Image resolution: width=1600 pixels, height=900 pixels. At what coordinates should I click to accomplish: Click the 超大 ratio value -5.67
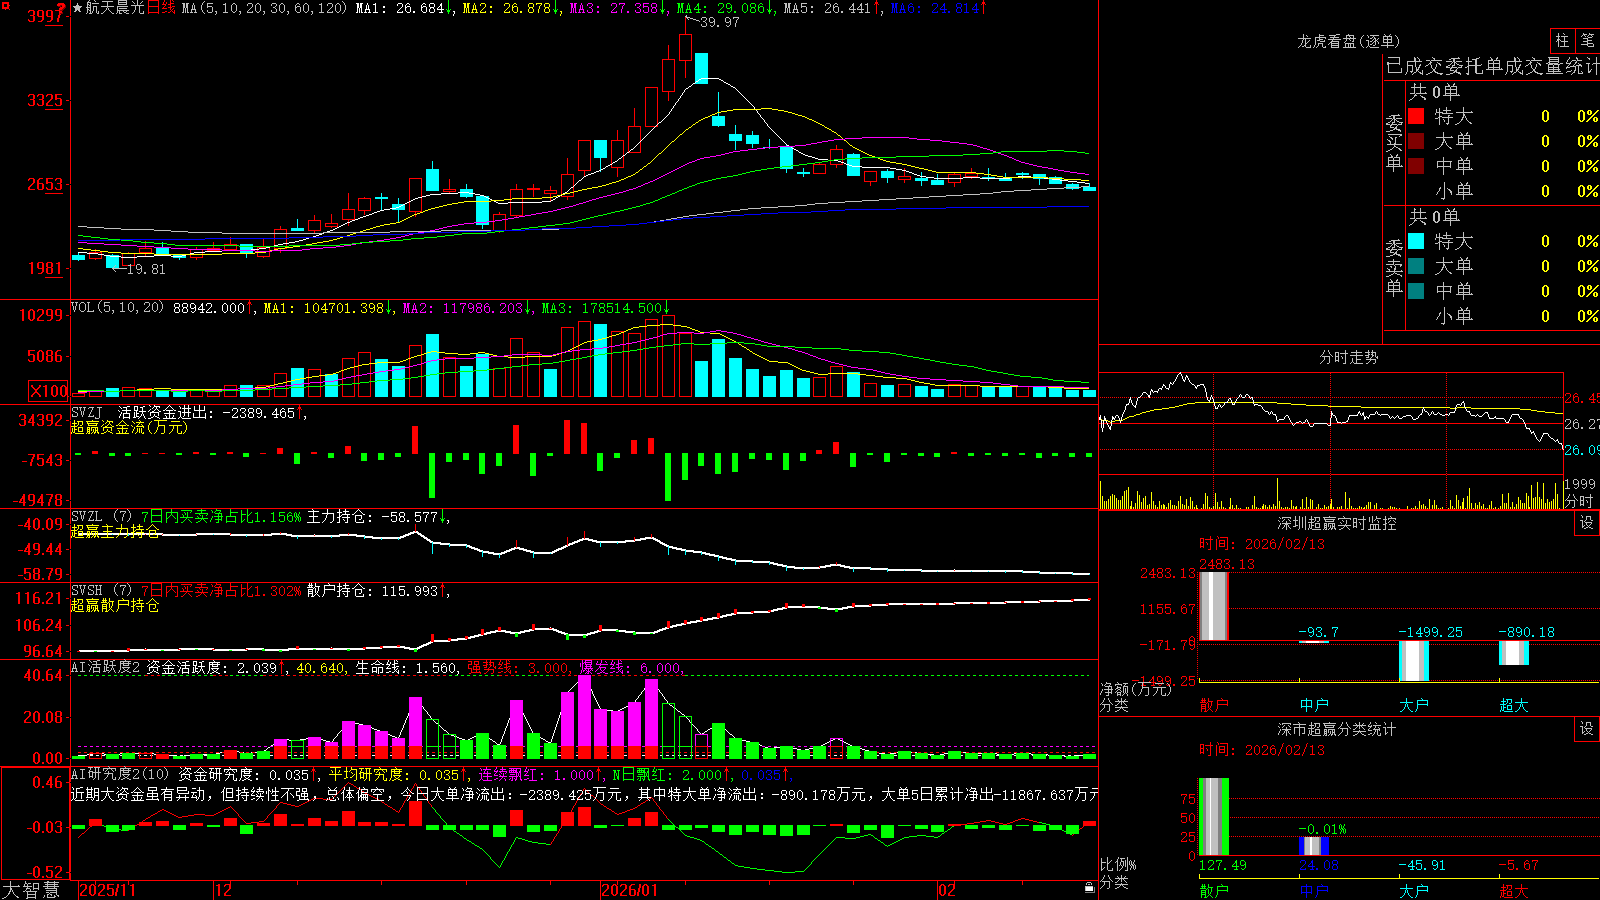tap(1518, 865)
